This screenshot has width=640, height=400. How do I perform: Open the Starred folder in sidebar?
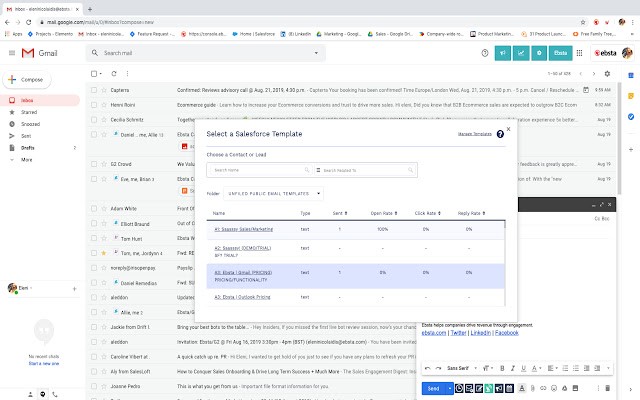tap(29, 111)
